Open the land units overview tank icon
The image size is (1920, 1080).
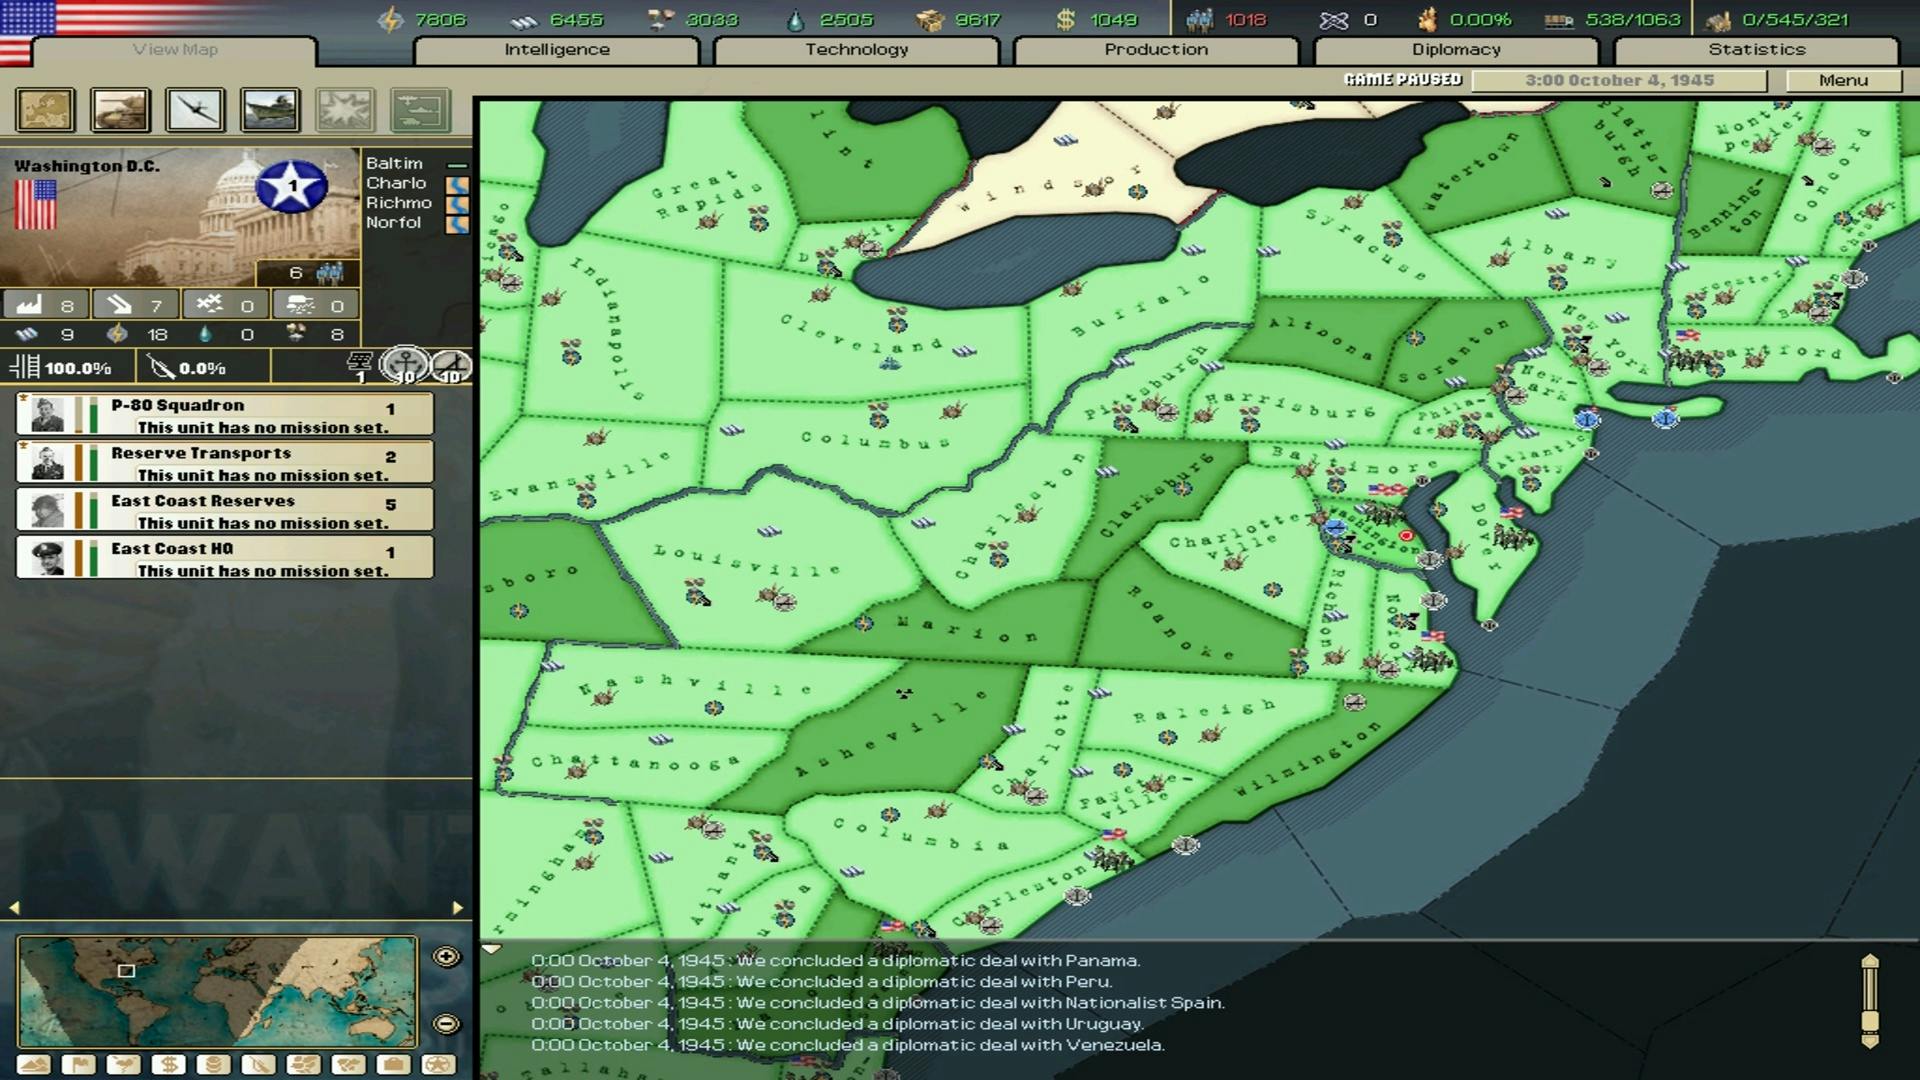click(120, 110)
